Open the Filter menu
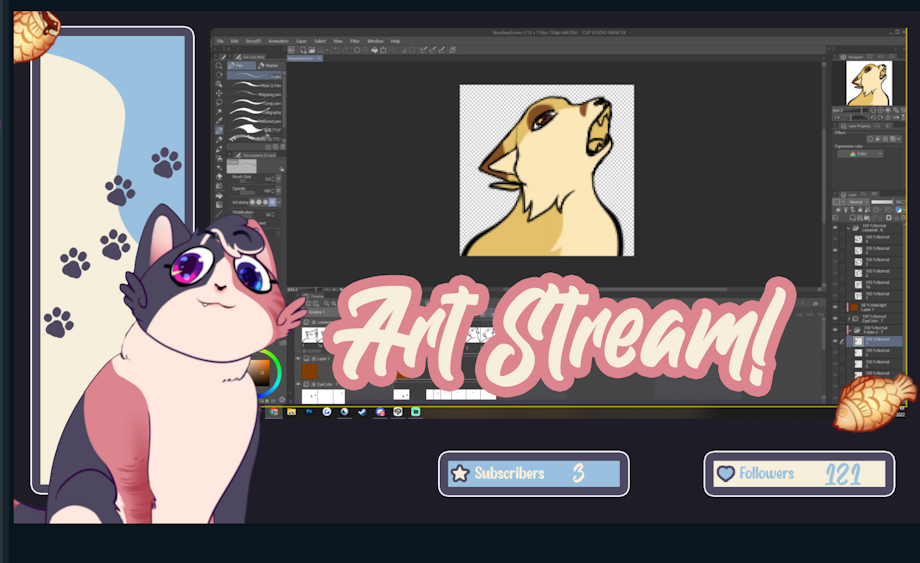This screenshot has width=920, height=563. coord(355,41)
